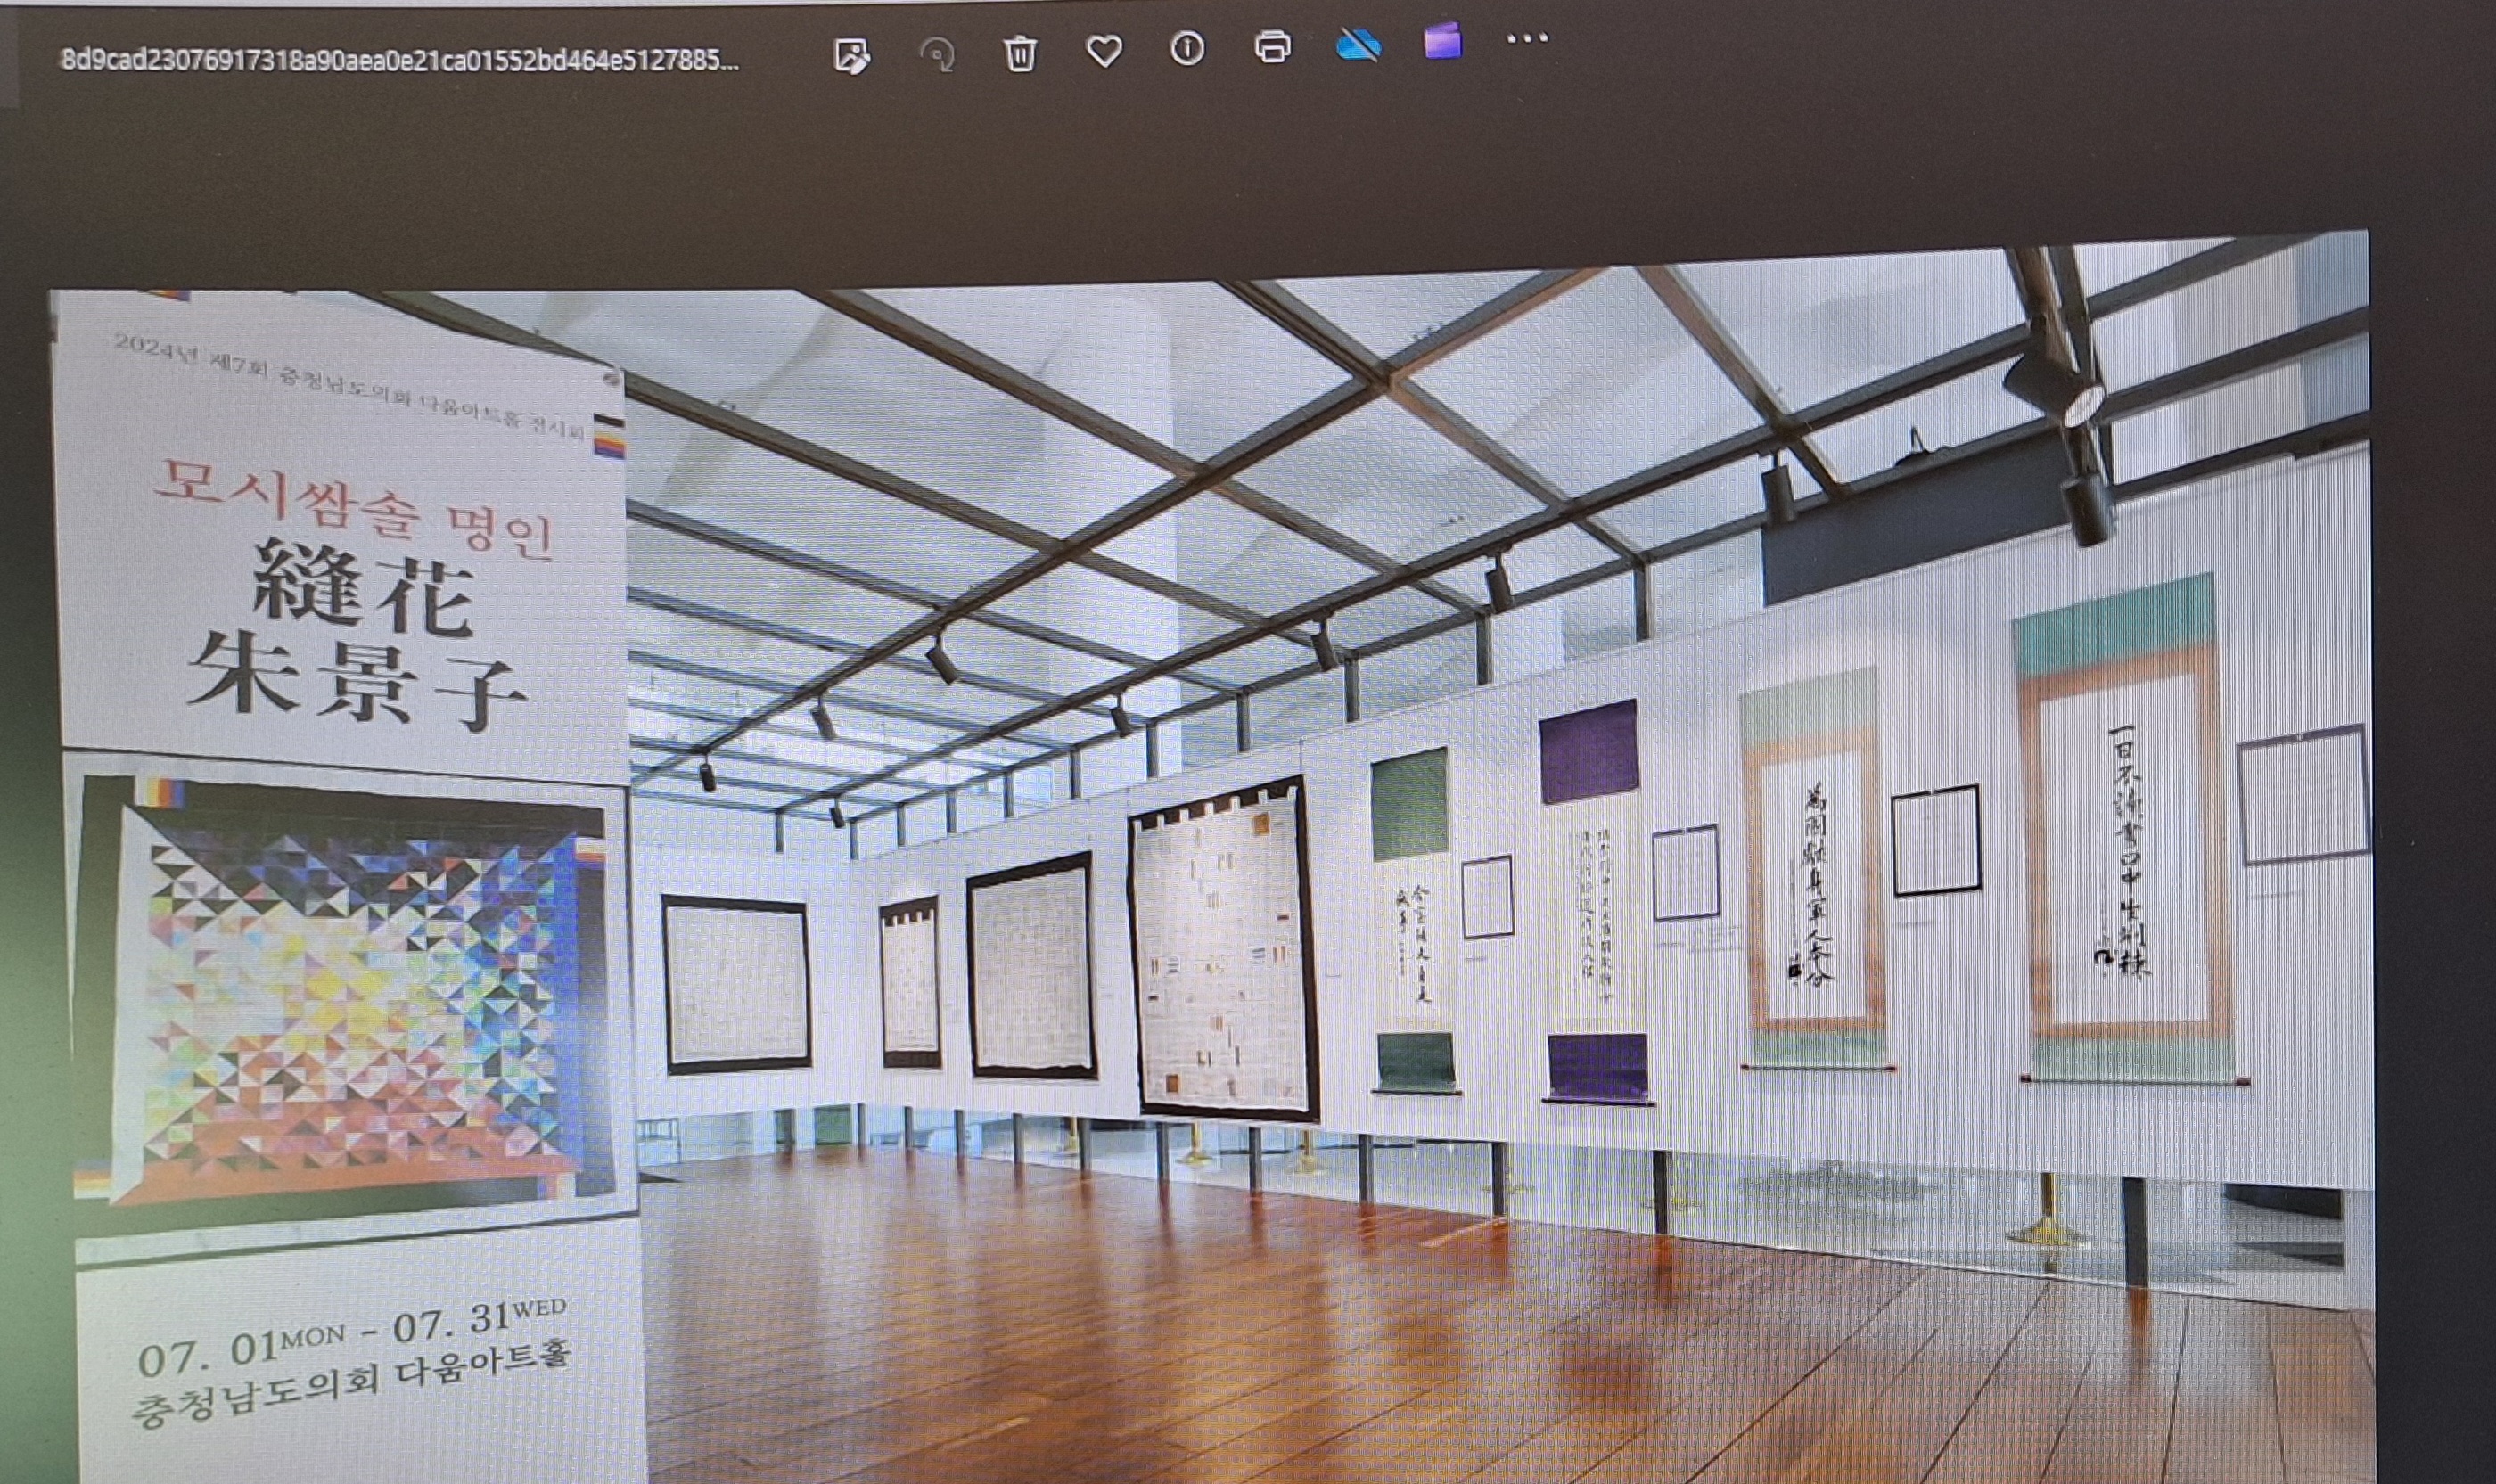Click the OneDrive cloud icon
2496x1484 pixels.
(x=1358, y=44)
